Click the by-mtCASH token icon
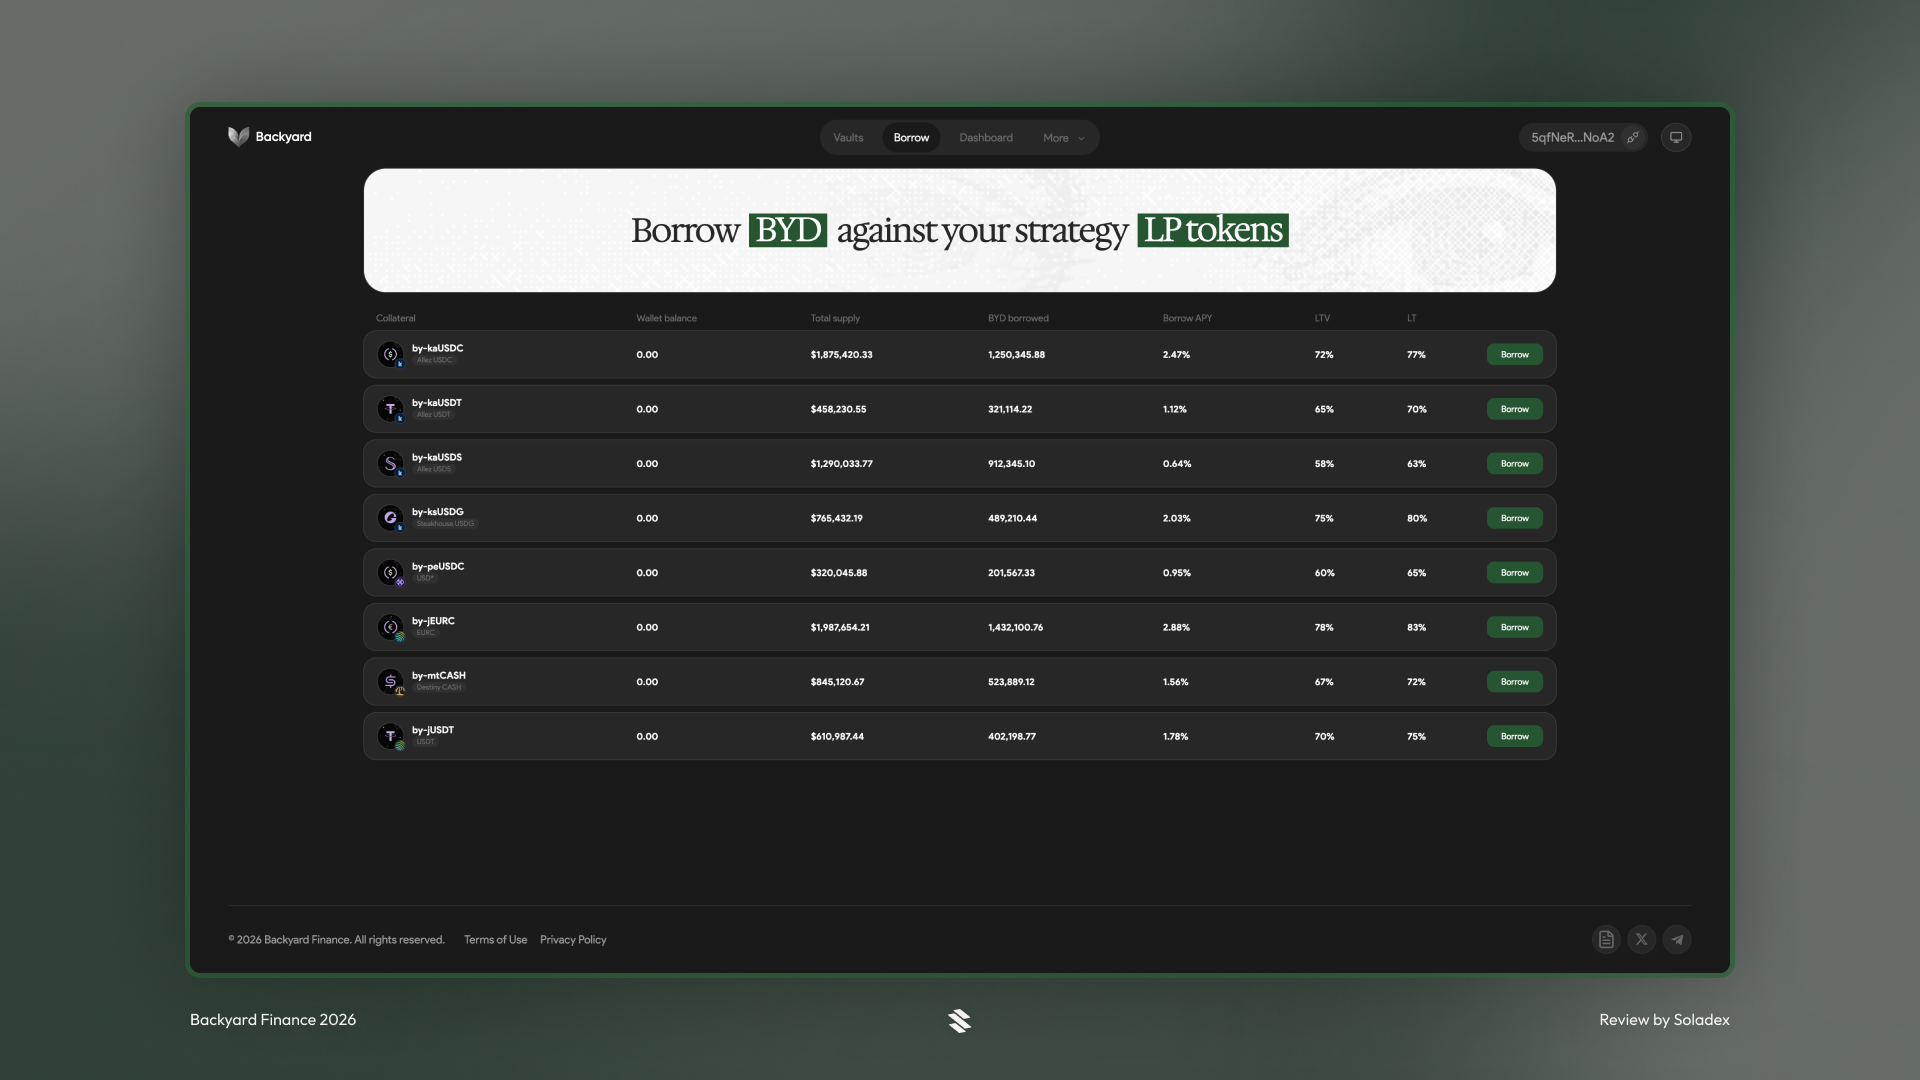This screenshot has width=1920, height=1080. (x=391, y=681)
